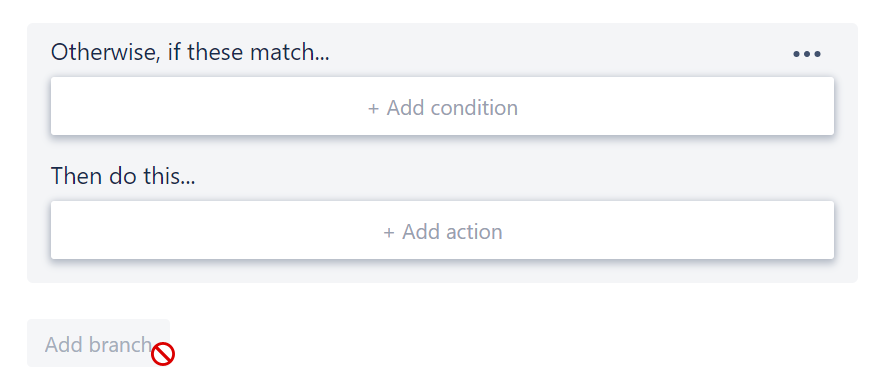Open the condition picker via Add condition
Image resolution: width=889 pixels, height=381 pixels.
click(442, 106)
